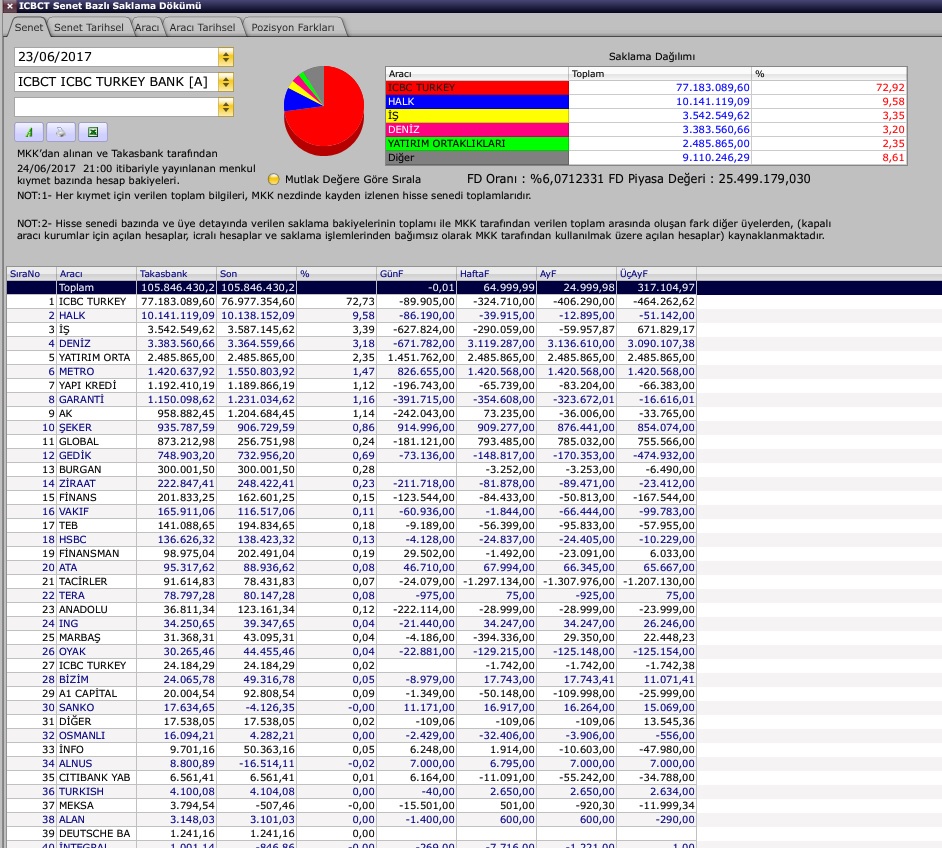Select the HSBC row

tap(351, 539)
